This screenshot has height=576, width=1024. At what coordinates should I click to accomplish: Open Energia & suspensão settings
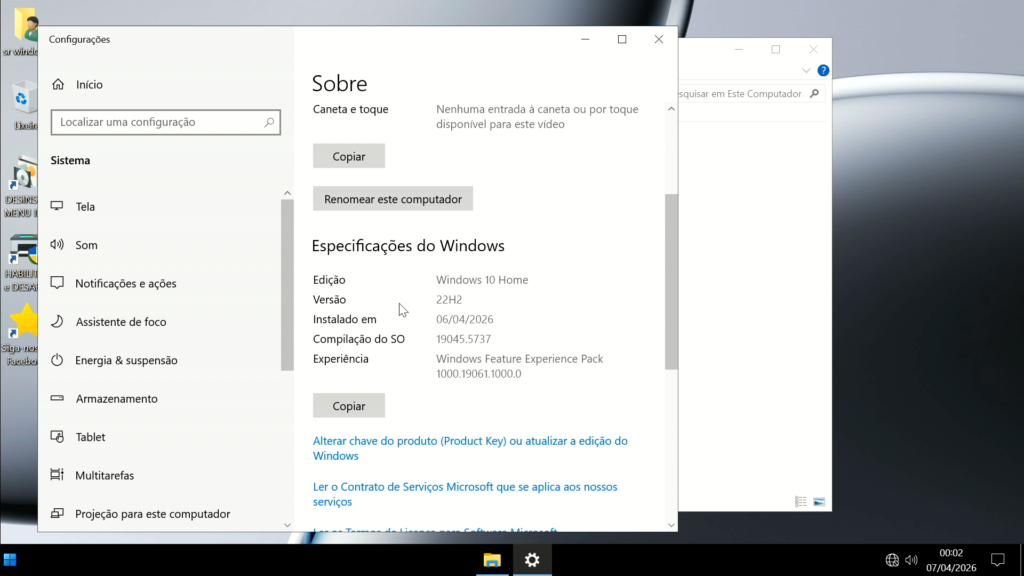126,360
